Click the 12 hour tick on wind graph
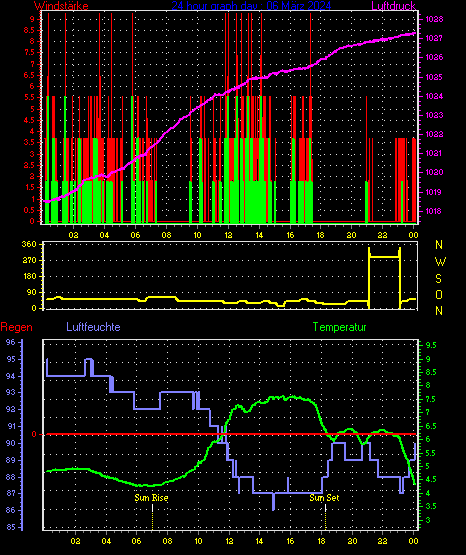The image size is (466, 555). (228, 235)
